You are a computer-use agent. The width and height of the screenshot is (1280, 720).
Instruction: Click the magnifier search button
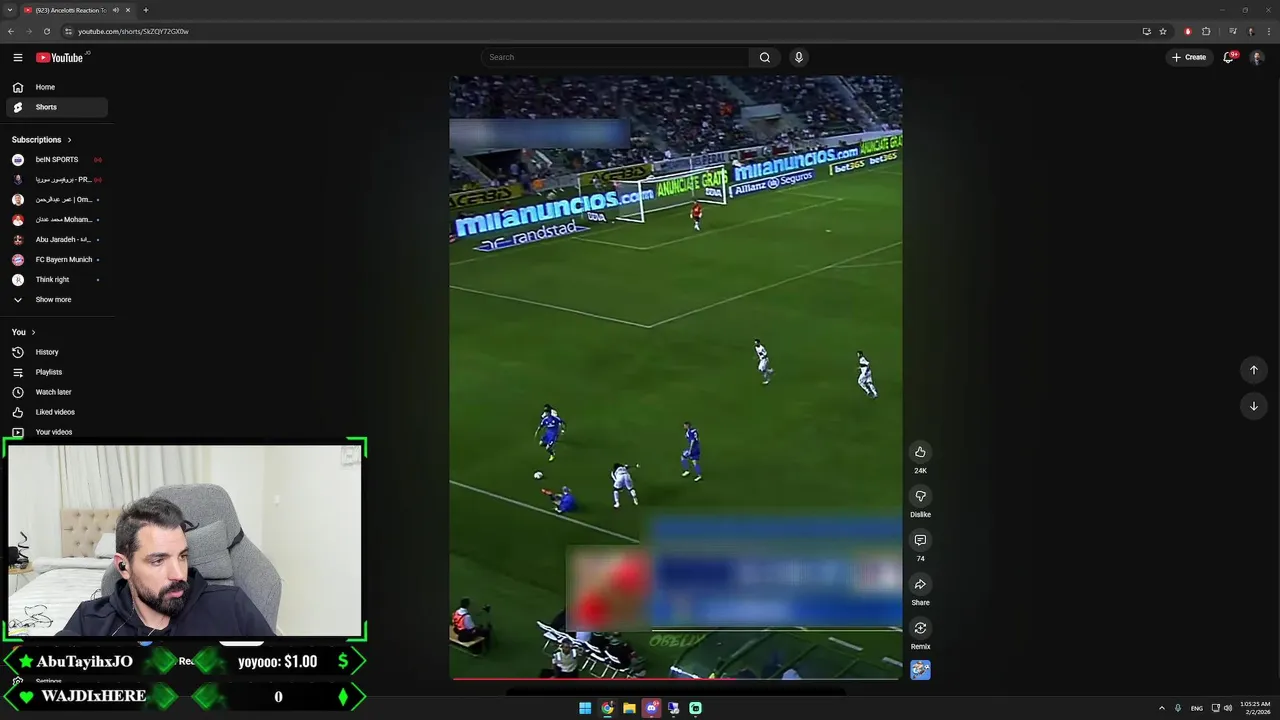tap(765, 57)
